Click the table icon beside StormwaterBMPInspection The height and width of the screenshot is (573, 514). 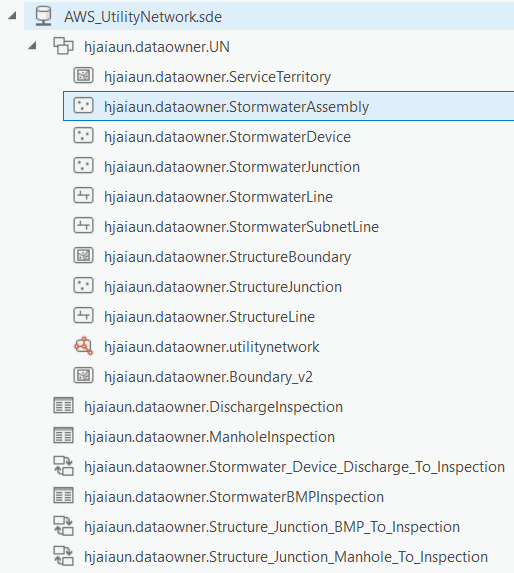tap(64, 496)
